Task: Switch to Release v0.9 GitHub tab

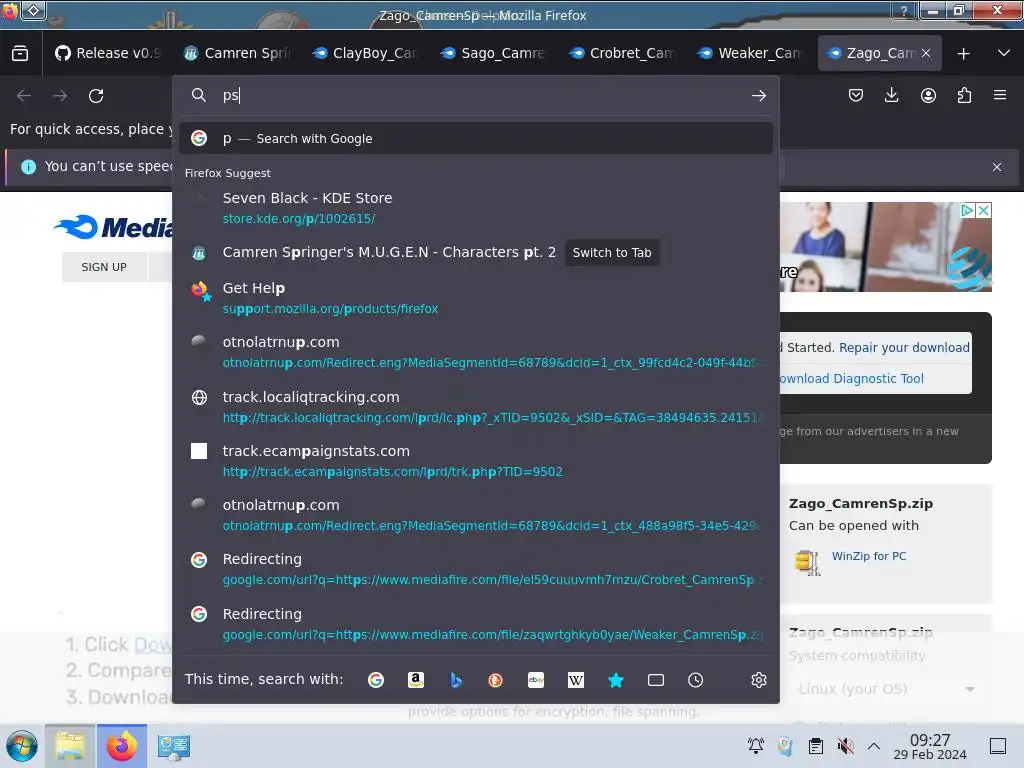Action: click(x=108, y=54)
